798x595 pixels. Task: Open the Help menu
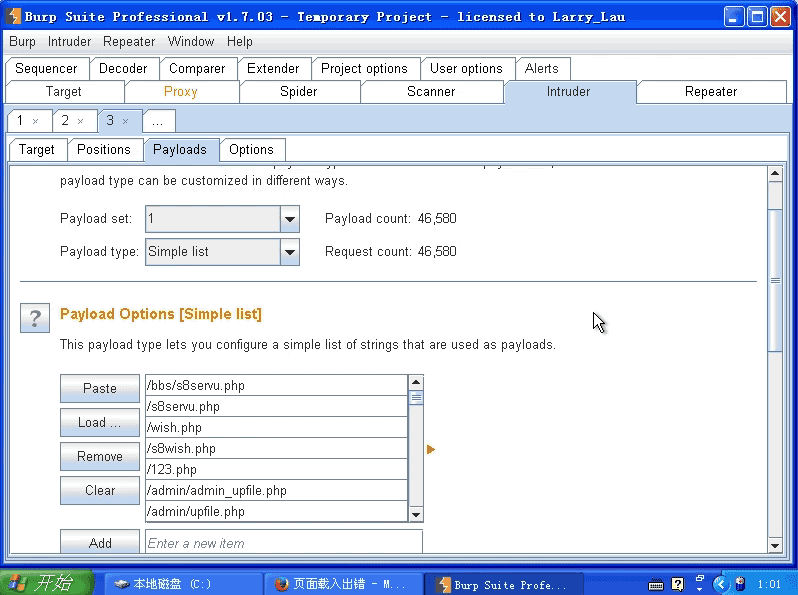click(239, 42)
